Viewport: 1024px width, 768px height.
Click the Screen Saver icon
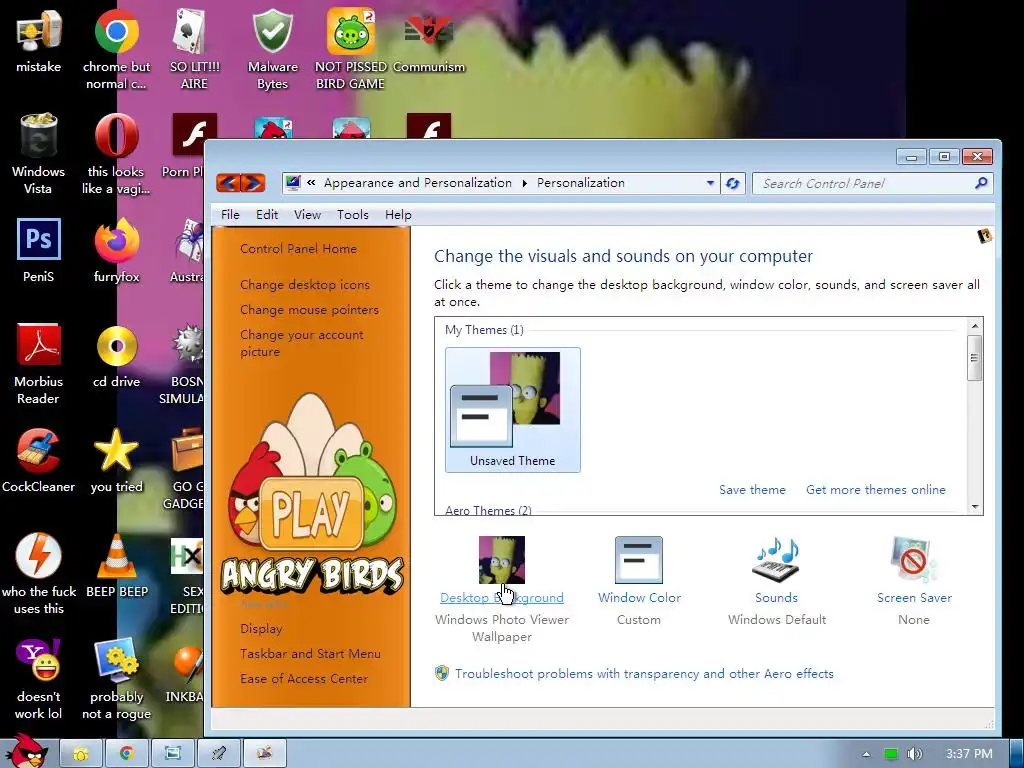pos(914,560)
